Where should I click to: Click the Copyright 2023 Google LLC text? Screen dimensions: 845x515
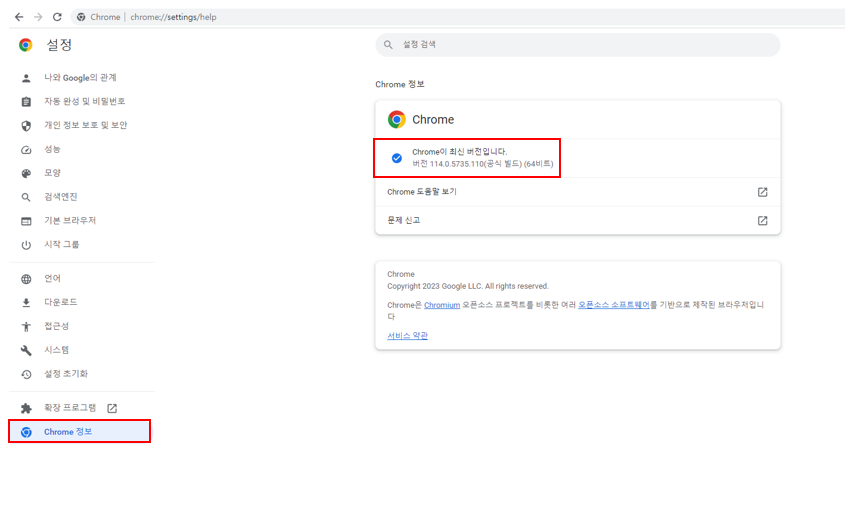[468, 286]
